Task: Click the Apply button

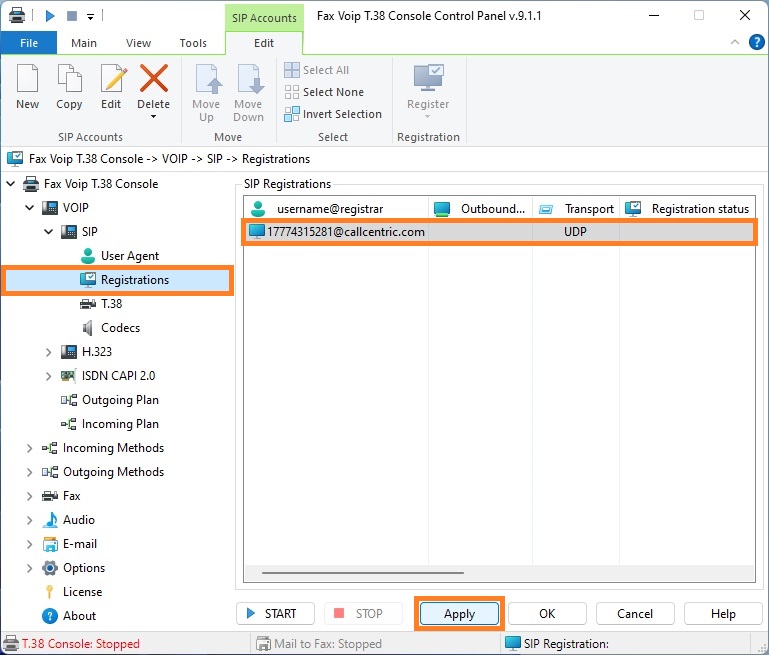Action: pyautogui.click(x=460, y=614)
